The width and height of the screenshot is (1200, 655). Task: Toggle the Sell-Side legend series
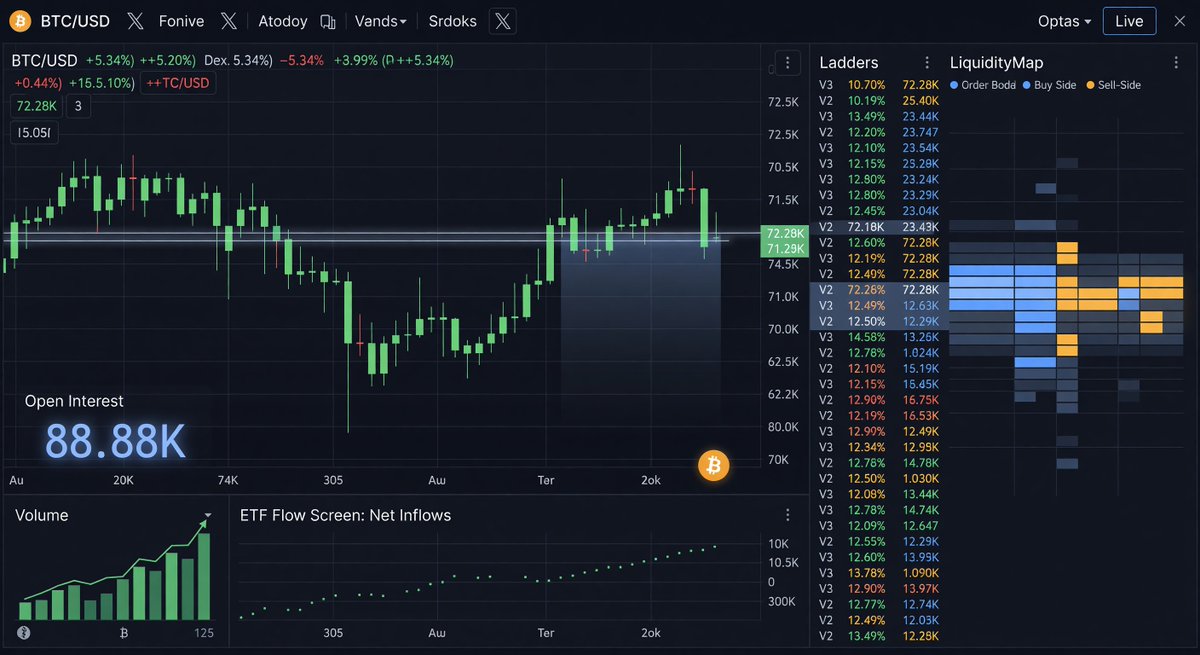tap(1114, 85)
